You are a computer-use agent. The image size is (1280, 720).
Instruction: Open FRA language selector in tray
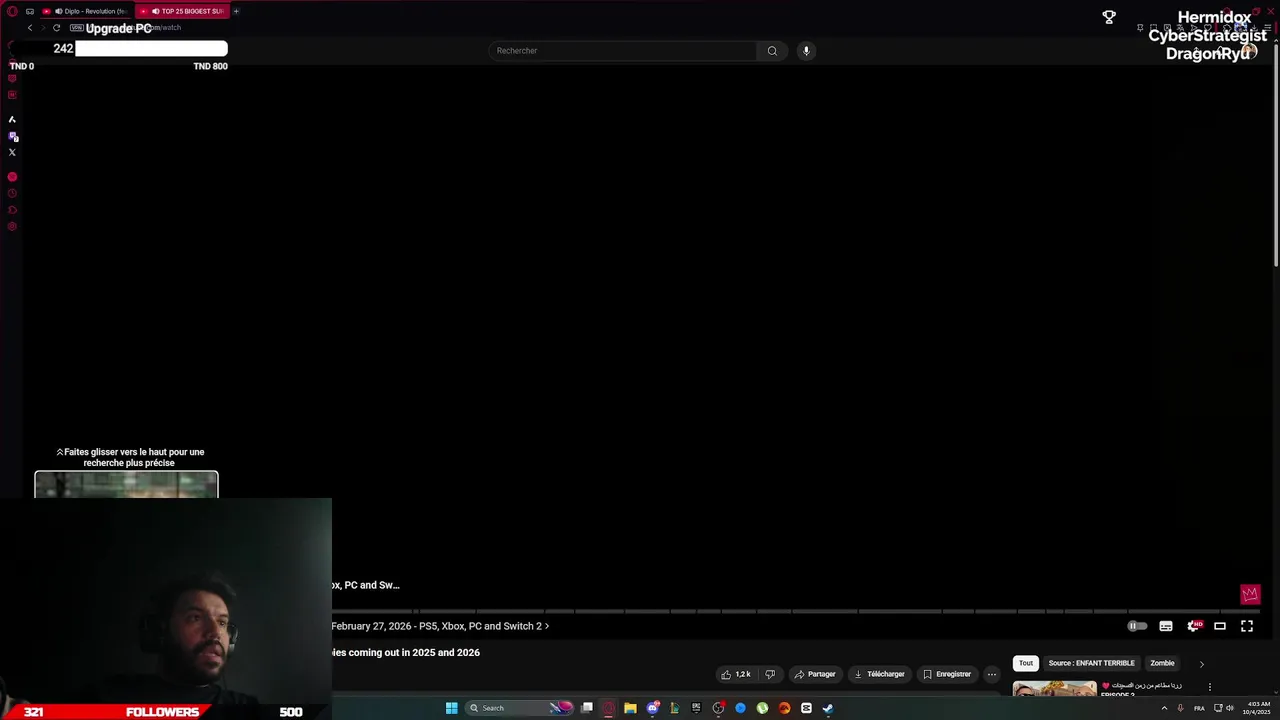click(1199, 708)
